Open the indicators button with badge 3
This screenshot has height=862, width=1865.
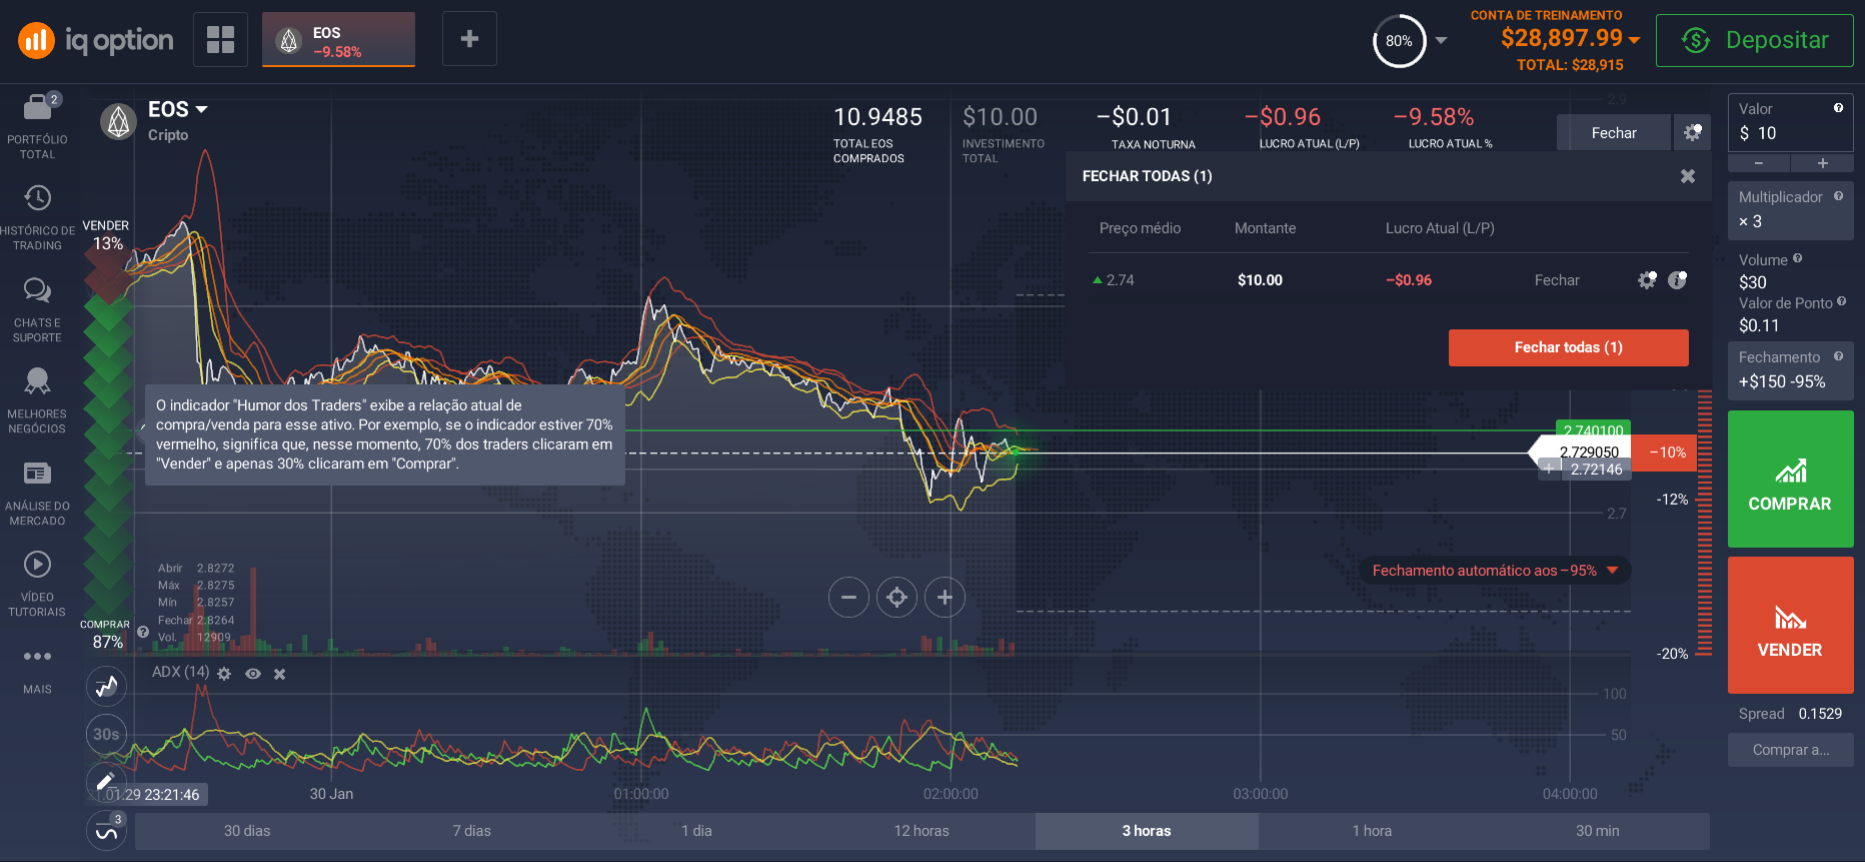point(107,831)
